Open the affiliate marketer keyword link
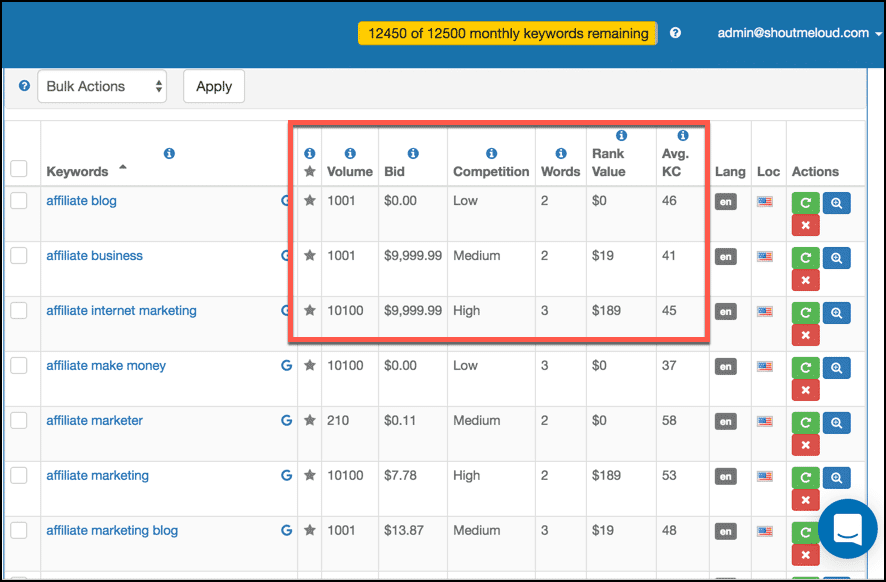This screenshot has height=582, width=886. pos(94,420)
